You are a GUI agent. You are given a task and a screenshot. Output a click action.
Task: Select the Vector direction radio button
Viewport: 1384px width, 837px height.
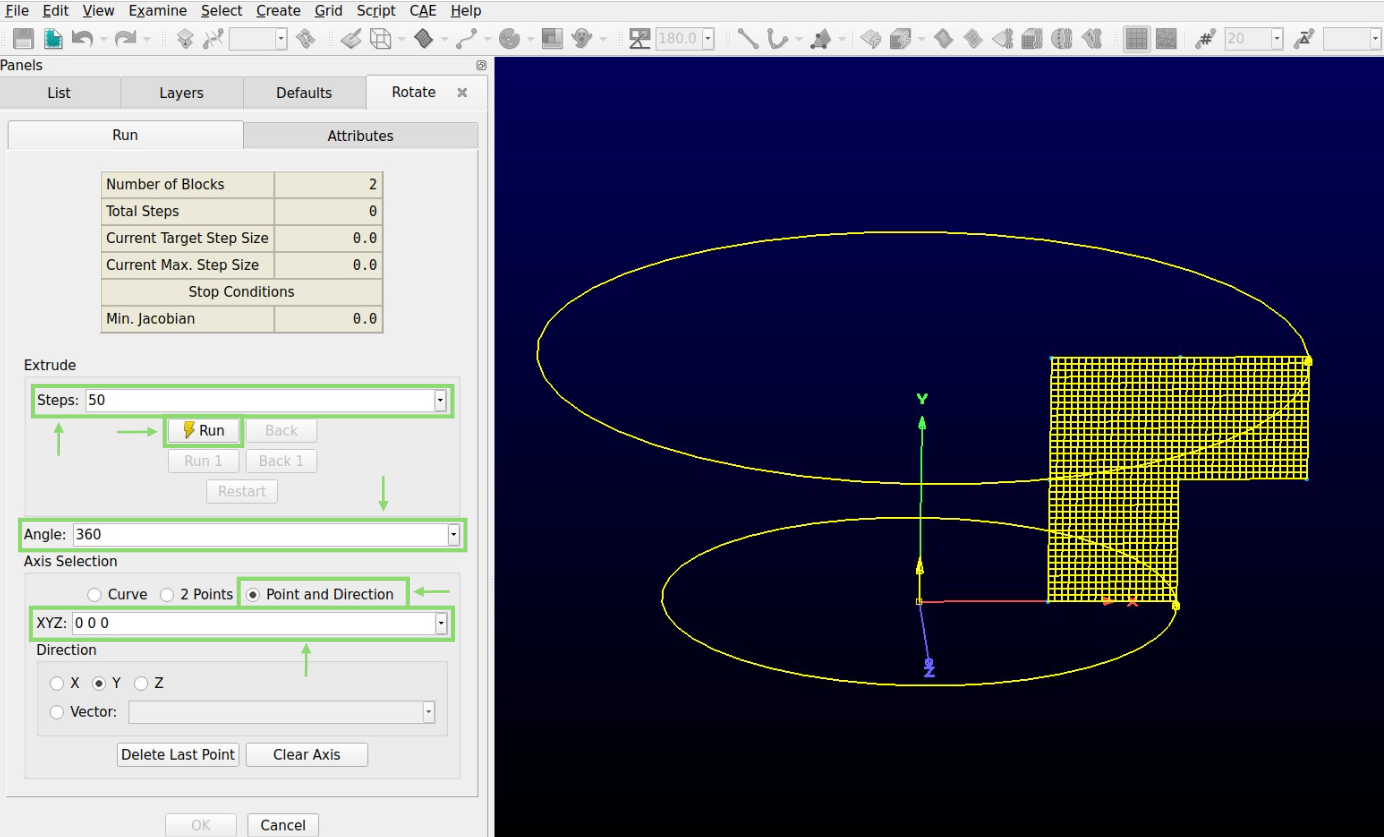pos(57,712)
